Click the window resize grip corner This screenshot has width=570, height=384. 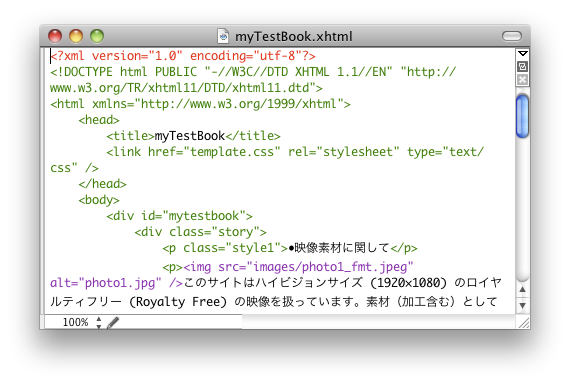pos(523,322)
